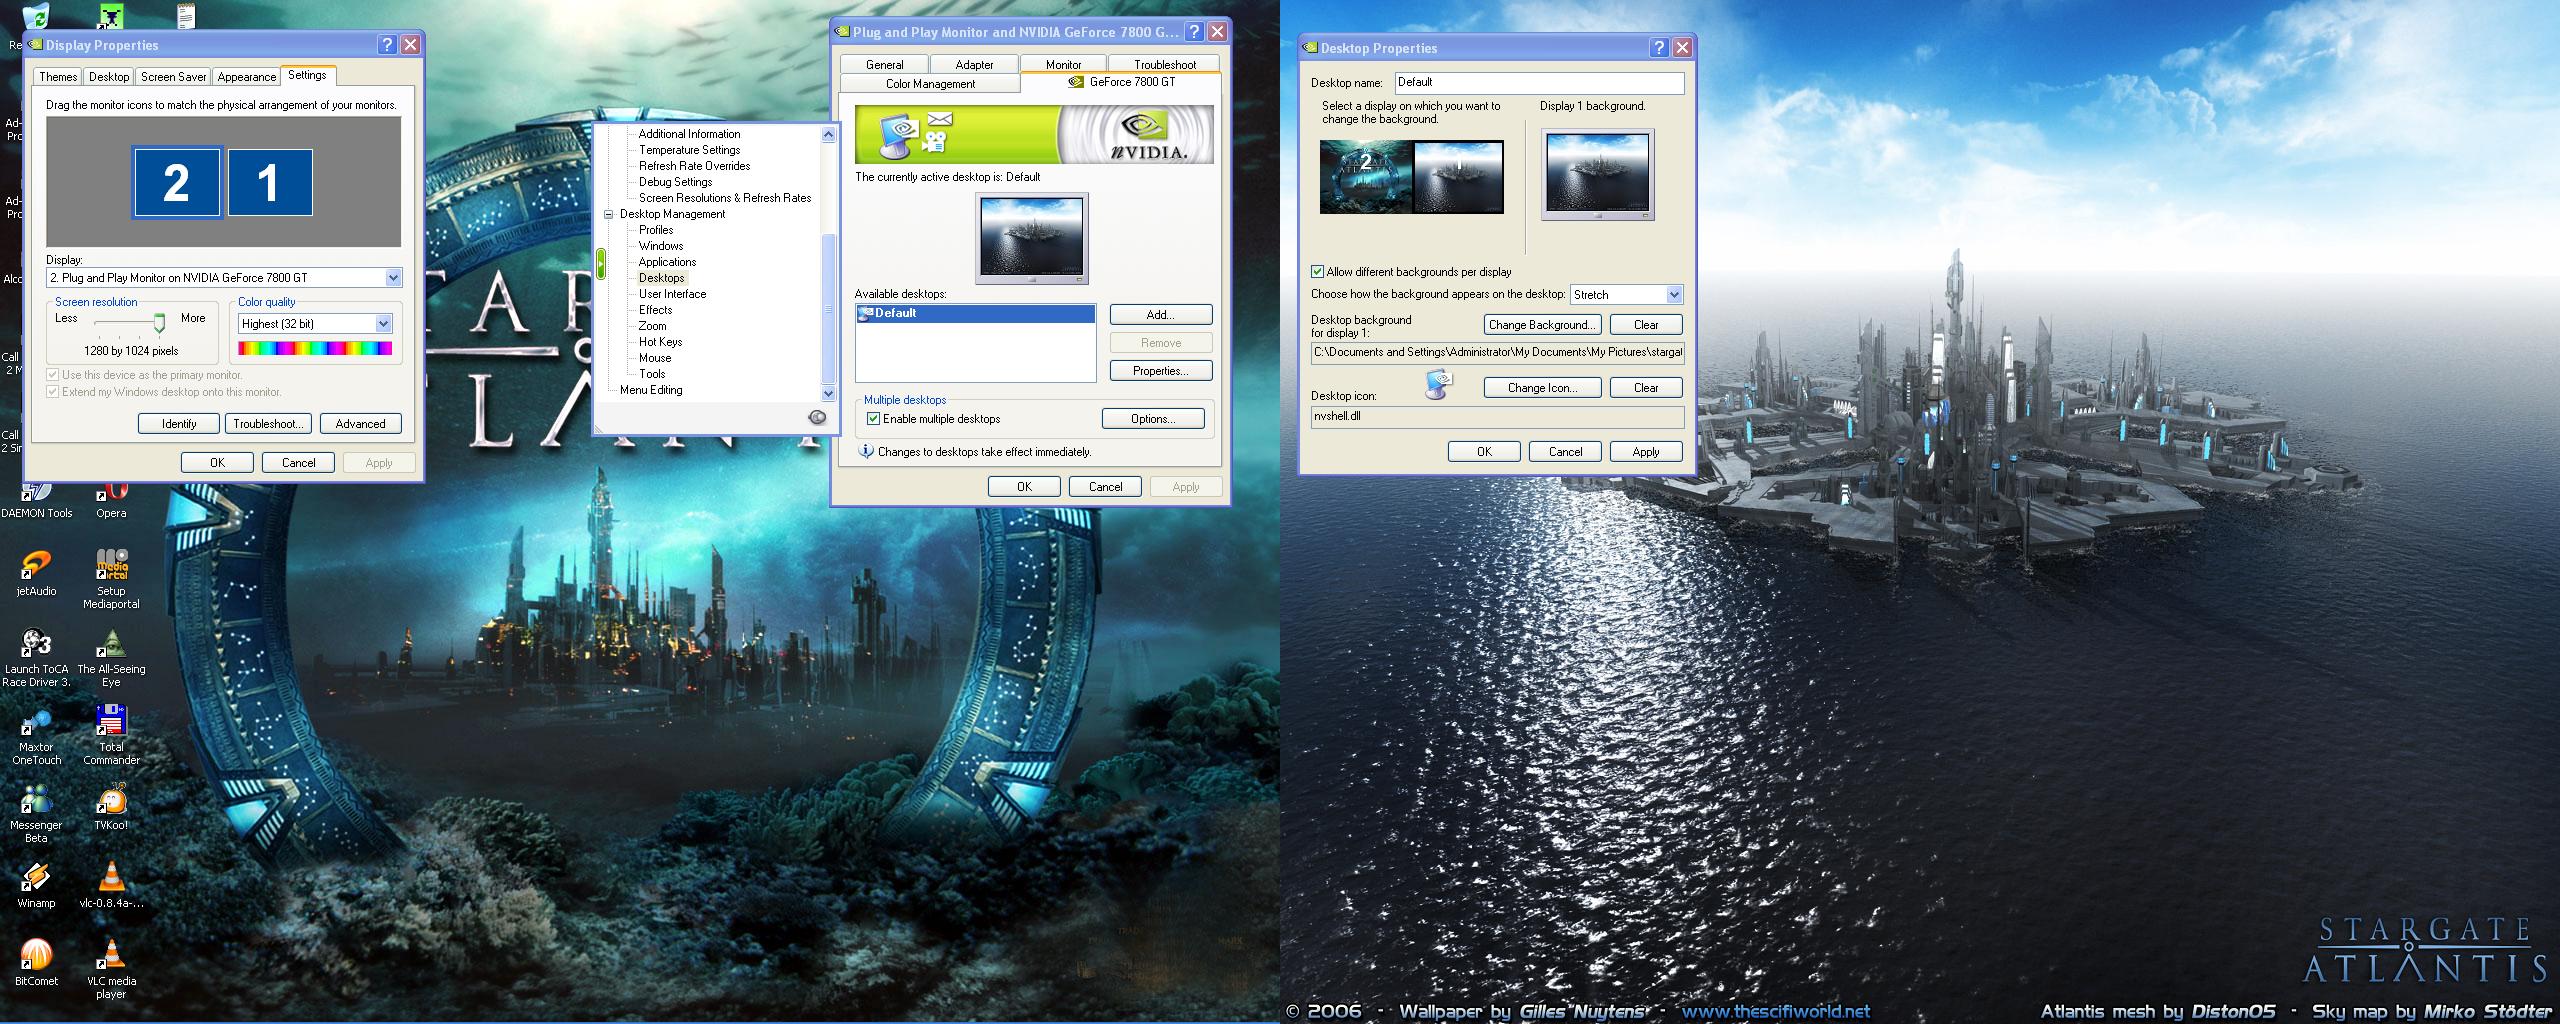2560x1024 pixels.
Task: Collapse the Desktop Management tree node
Action: tap(608, 214)
